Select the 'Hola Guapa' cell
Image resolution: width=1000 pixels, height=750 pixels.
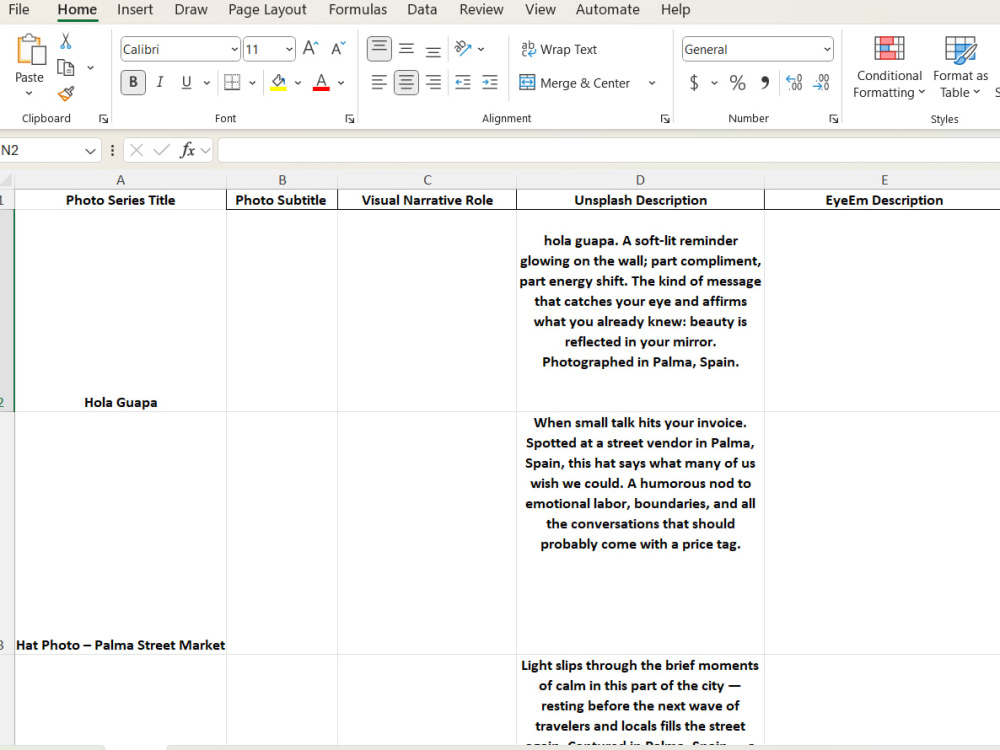pos(121,311)
